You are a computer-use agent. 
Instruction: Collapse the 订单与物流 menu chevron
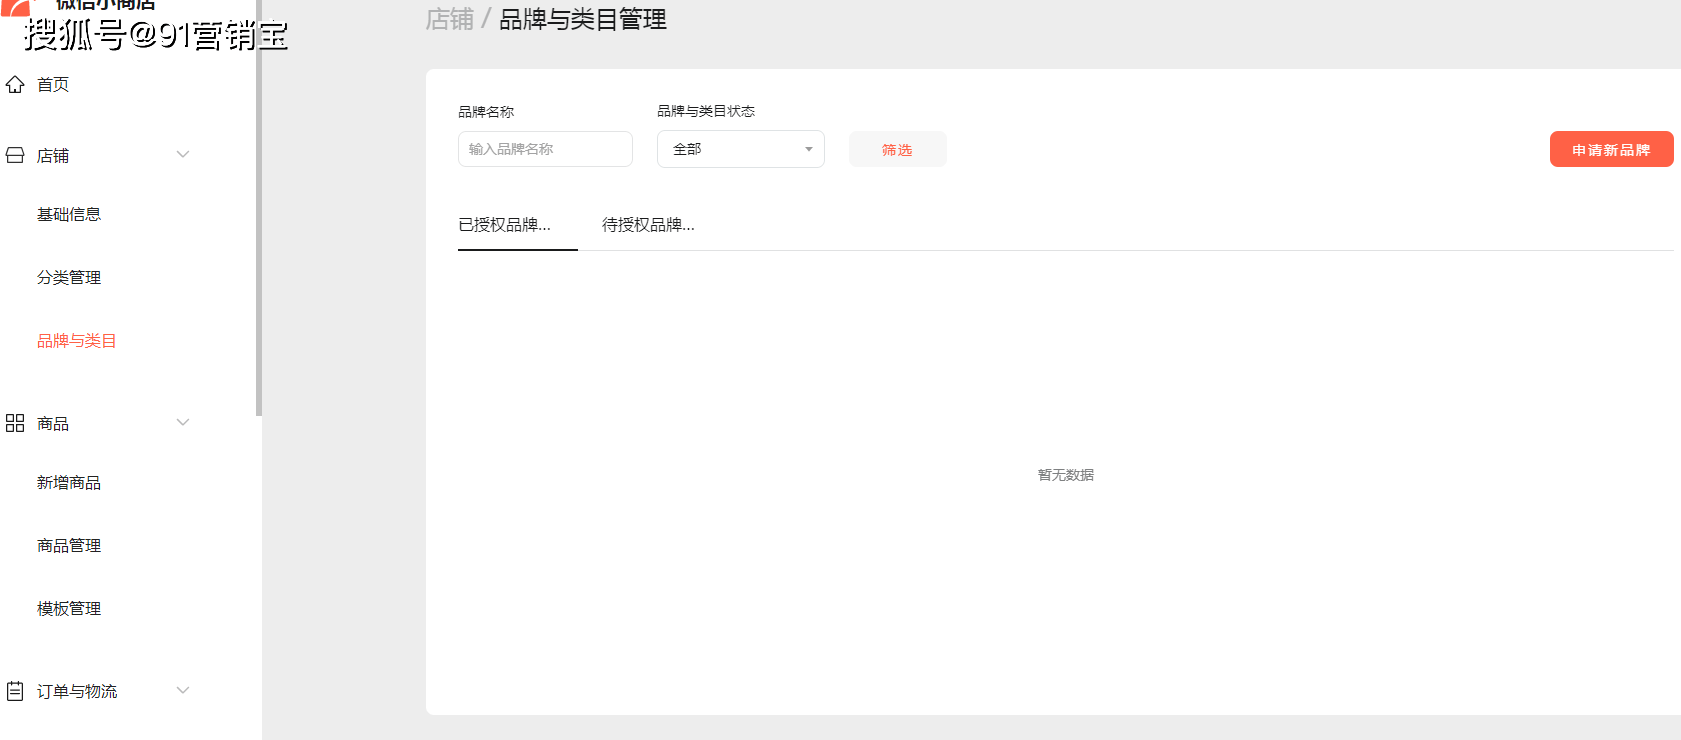pos(183,690)
